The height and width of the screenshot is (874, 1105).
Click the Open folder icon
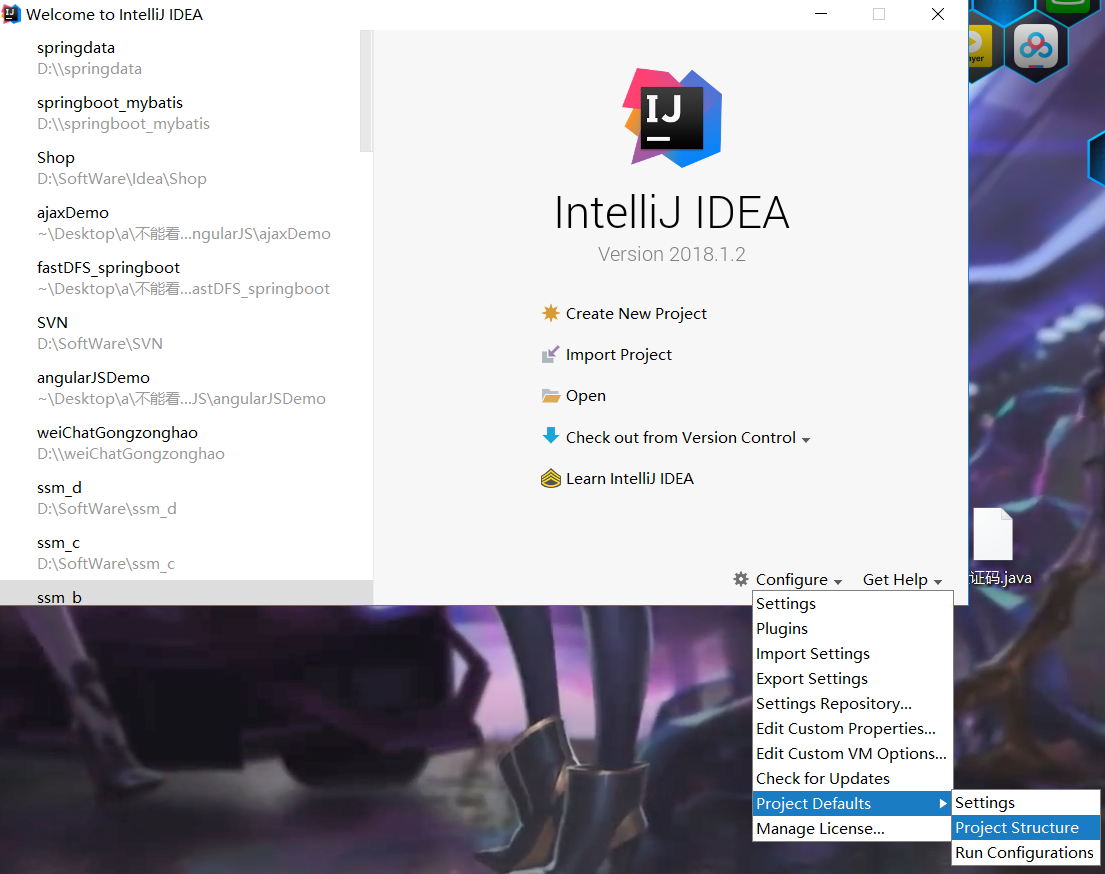(x=550, y=396)
